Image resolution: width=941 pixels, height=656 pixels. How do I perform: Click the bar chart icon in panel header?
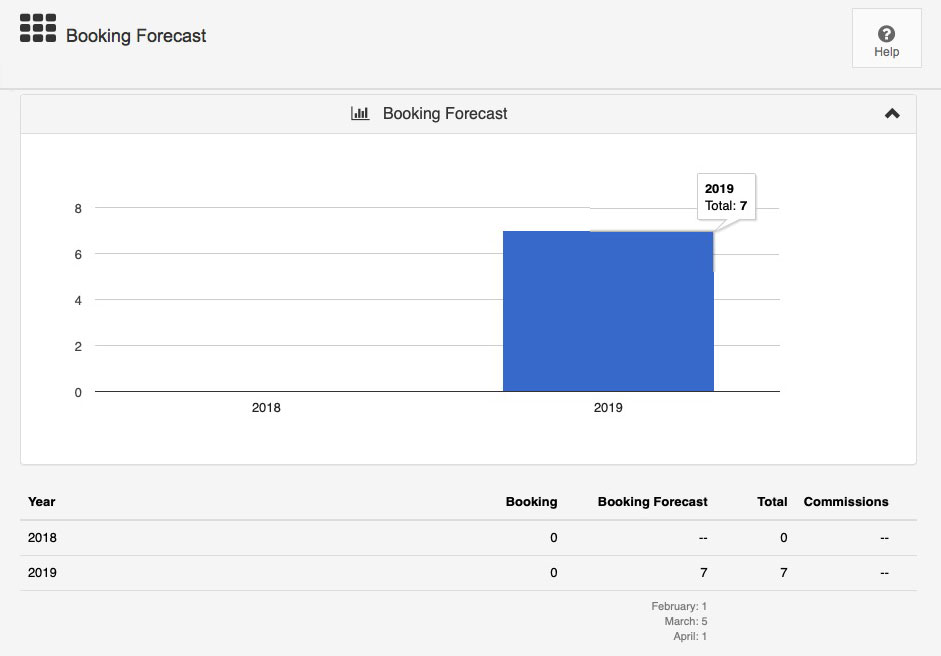point(359,113)
